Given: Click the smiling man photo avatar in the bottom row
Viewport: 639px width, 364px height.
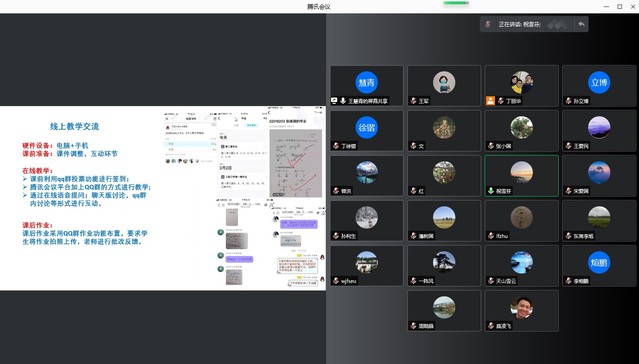Looking at the screenshot, I should tap(521, 307).
